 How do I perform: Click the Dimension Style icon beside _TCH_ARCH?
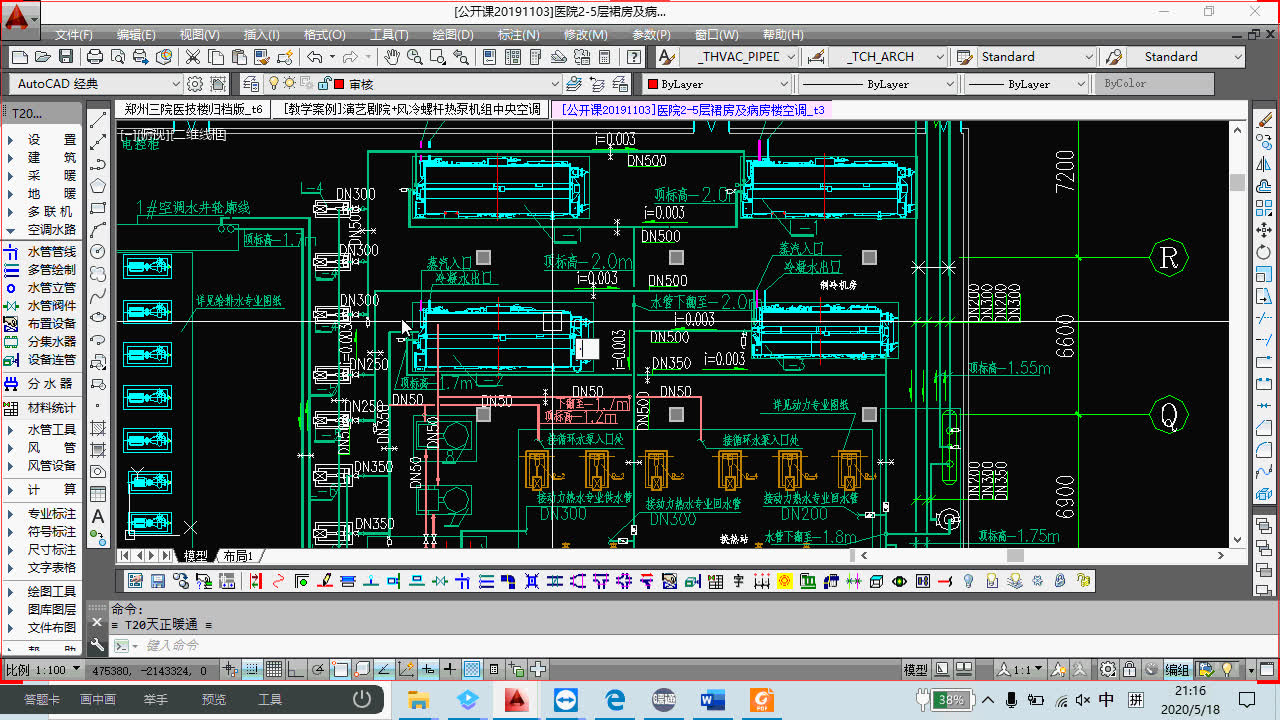click(815, 57)
